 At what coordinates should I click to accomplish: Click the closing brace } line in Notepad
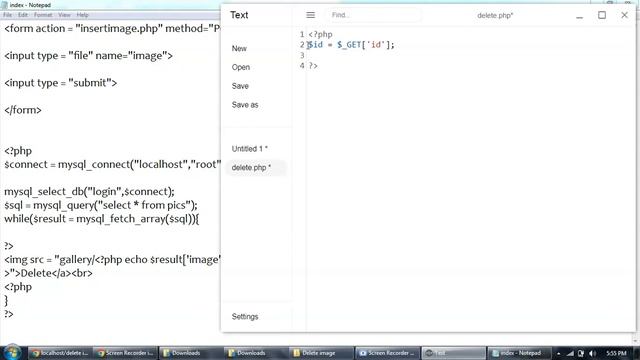[x=6, y=300]
